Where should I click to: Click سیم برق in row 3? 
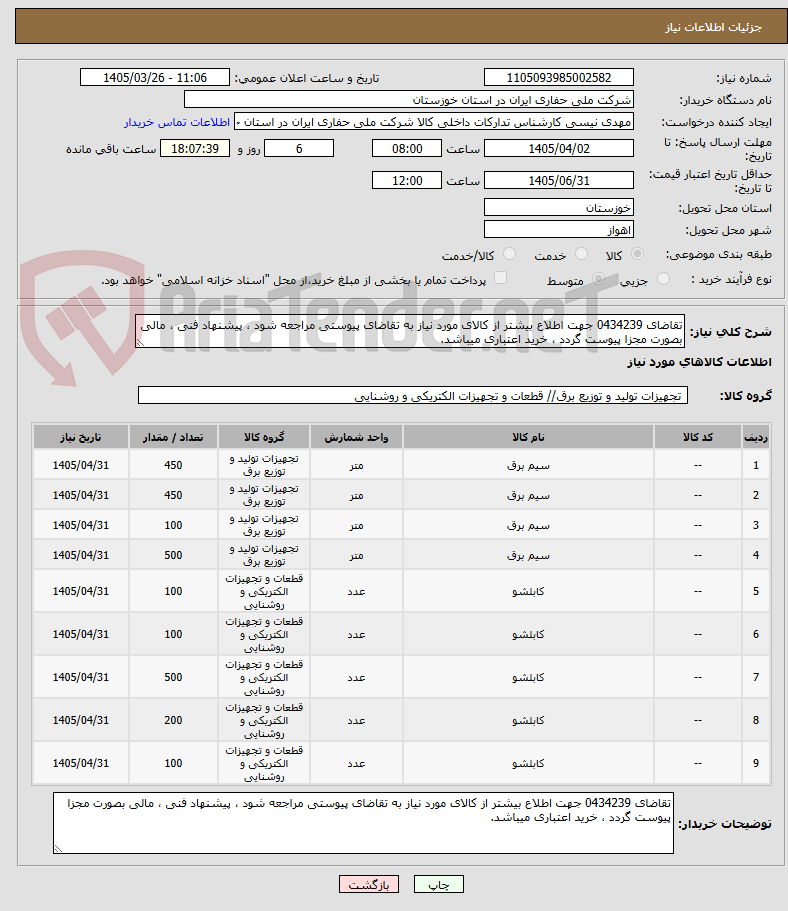pyautogui.click(x=528, y=525)
